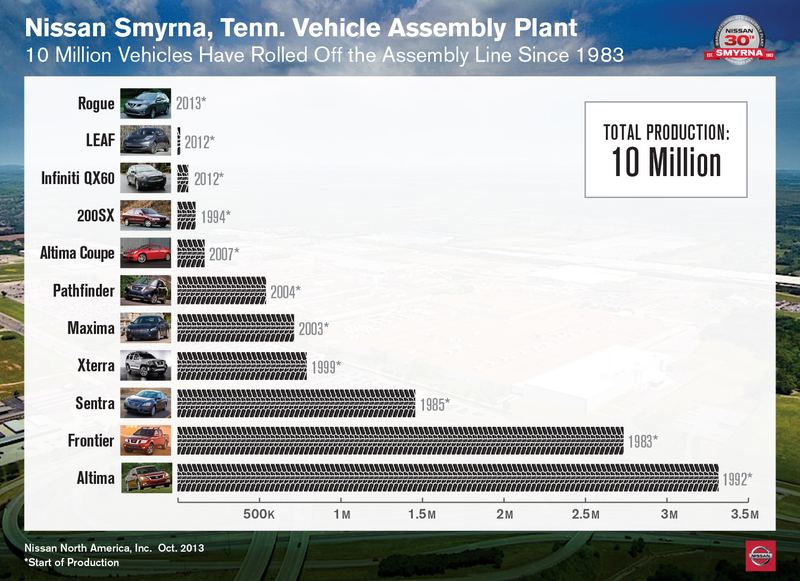Click the '500K' axis label
The width and height of the screenshot is (800, 581).
pos(259,514)
